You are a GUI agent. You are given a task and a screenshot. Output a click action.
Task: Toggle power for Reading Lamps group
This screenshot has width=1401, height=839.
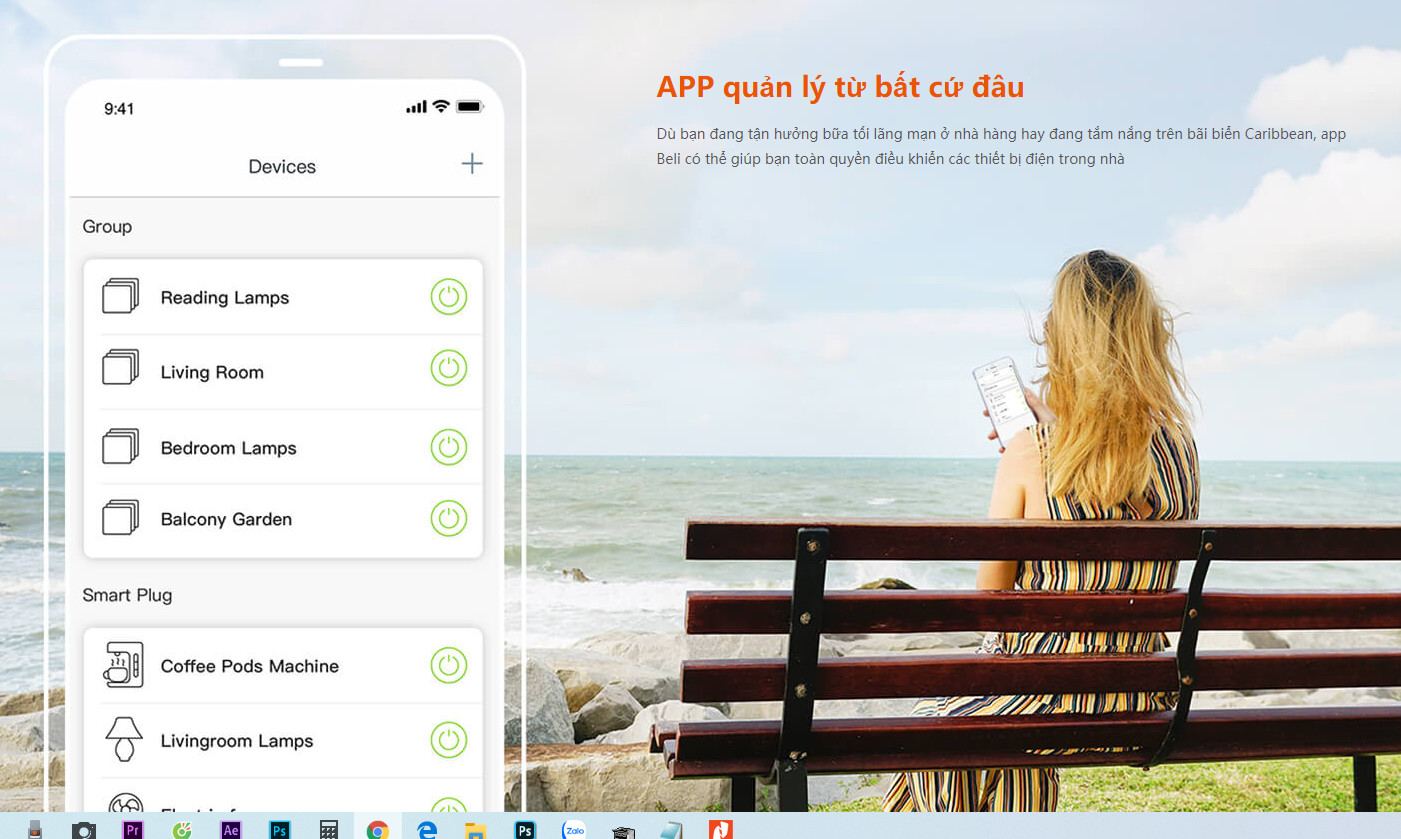pyautogui.click(x=449, y=297)
